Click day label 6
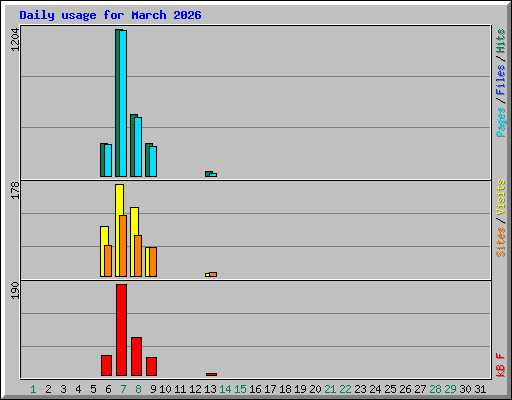The height and width of the screenshot is (400, 512). click(108, 389)
